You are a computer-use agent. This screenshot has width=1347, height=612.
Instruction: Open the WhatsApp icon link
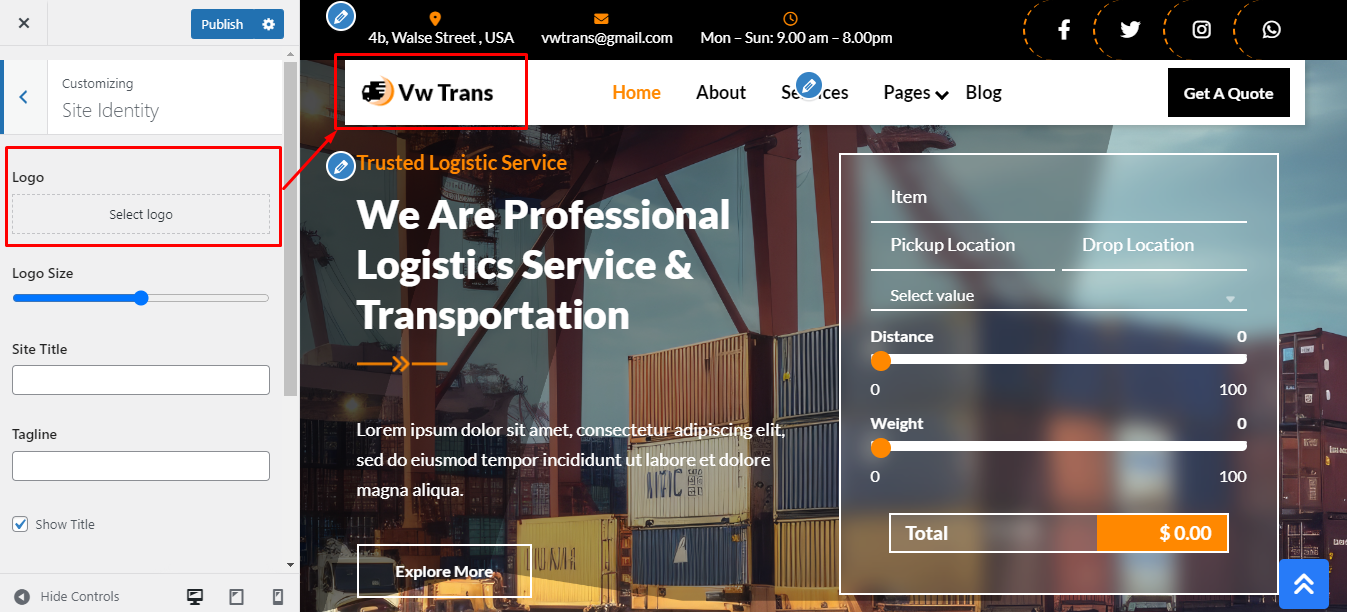[x=1271, y=30]
